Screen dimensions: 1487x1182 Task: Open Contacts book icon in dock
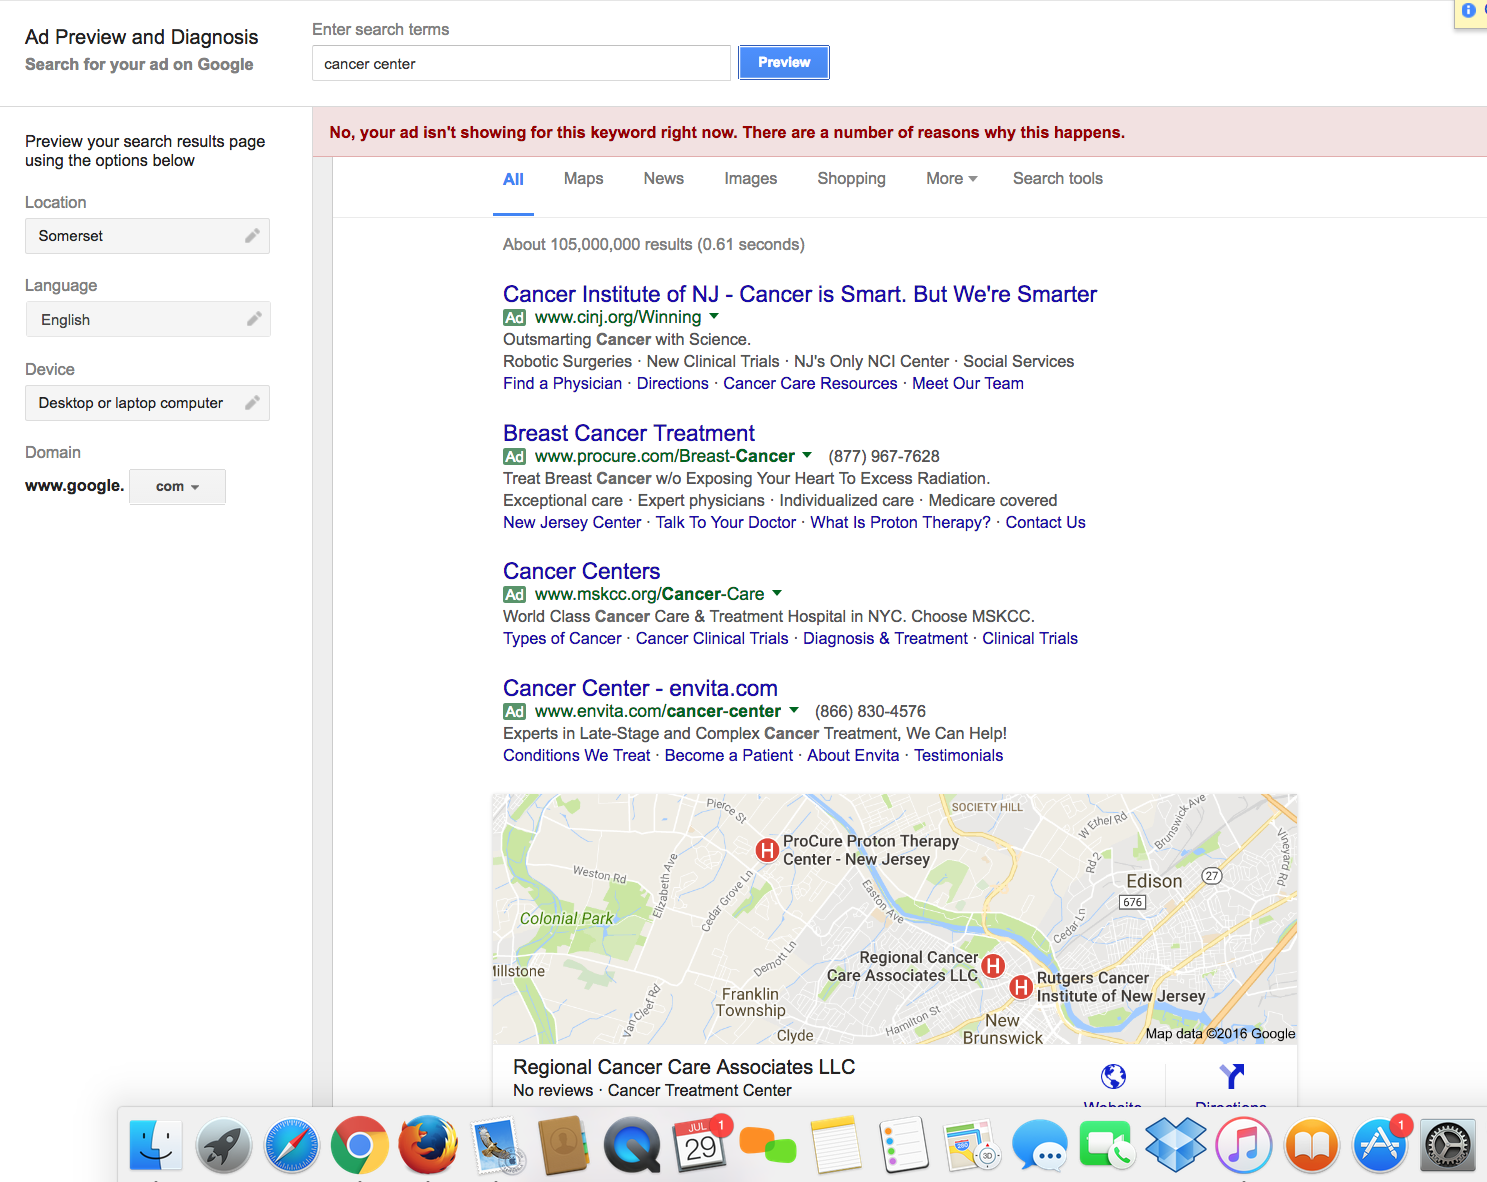tap(564, 1145)
